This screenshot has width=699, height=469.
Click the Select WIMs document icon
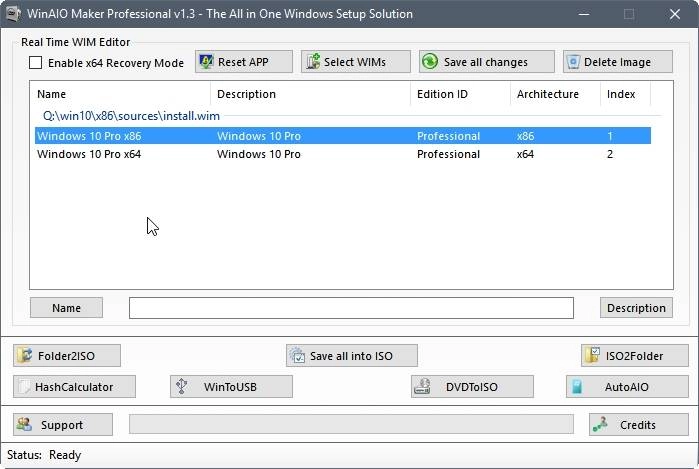[x=313, y=62]
